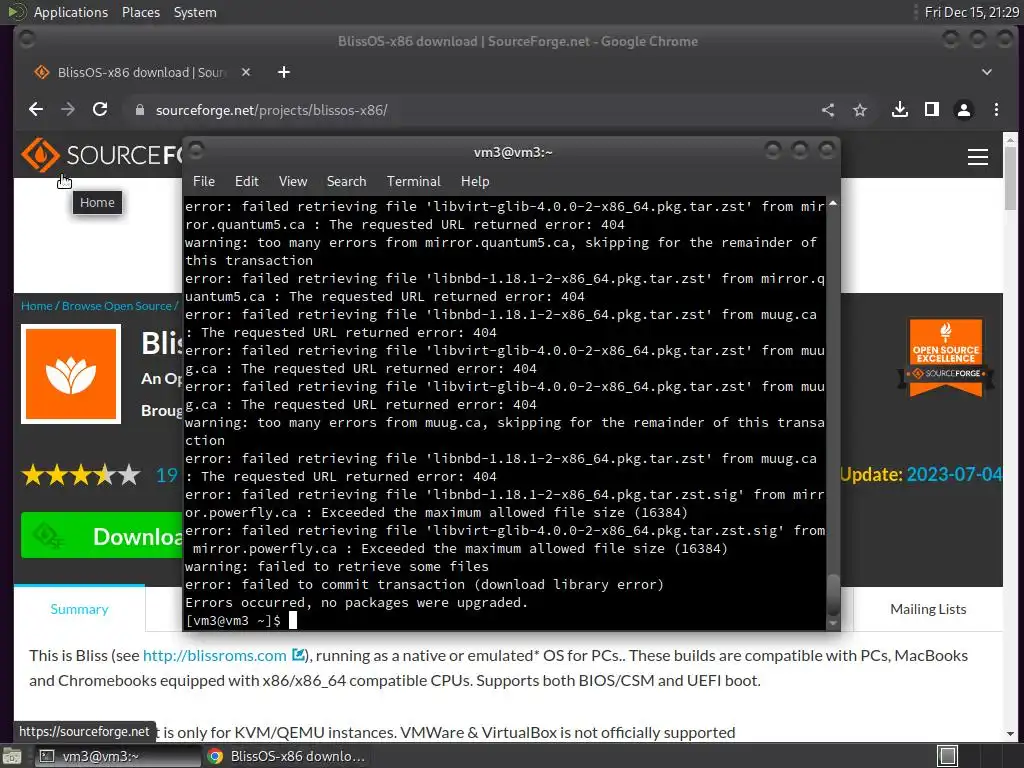Click the MATE logo icon in the top panel
This screenshot has height=768, width=1024.
16,12
